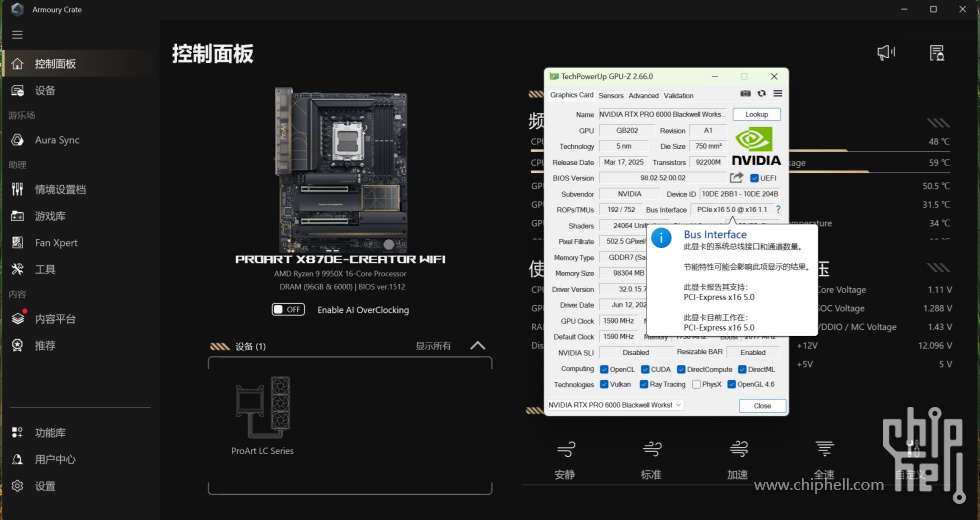Viewport: 980px width, 520px height.
Task: Click the 推荐 badge icon
Action: pos(18,345)
